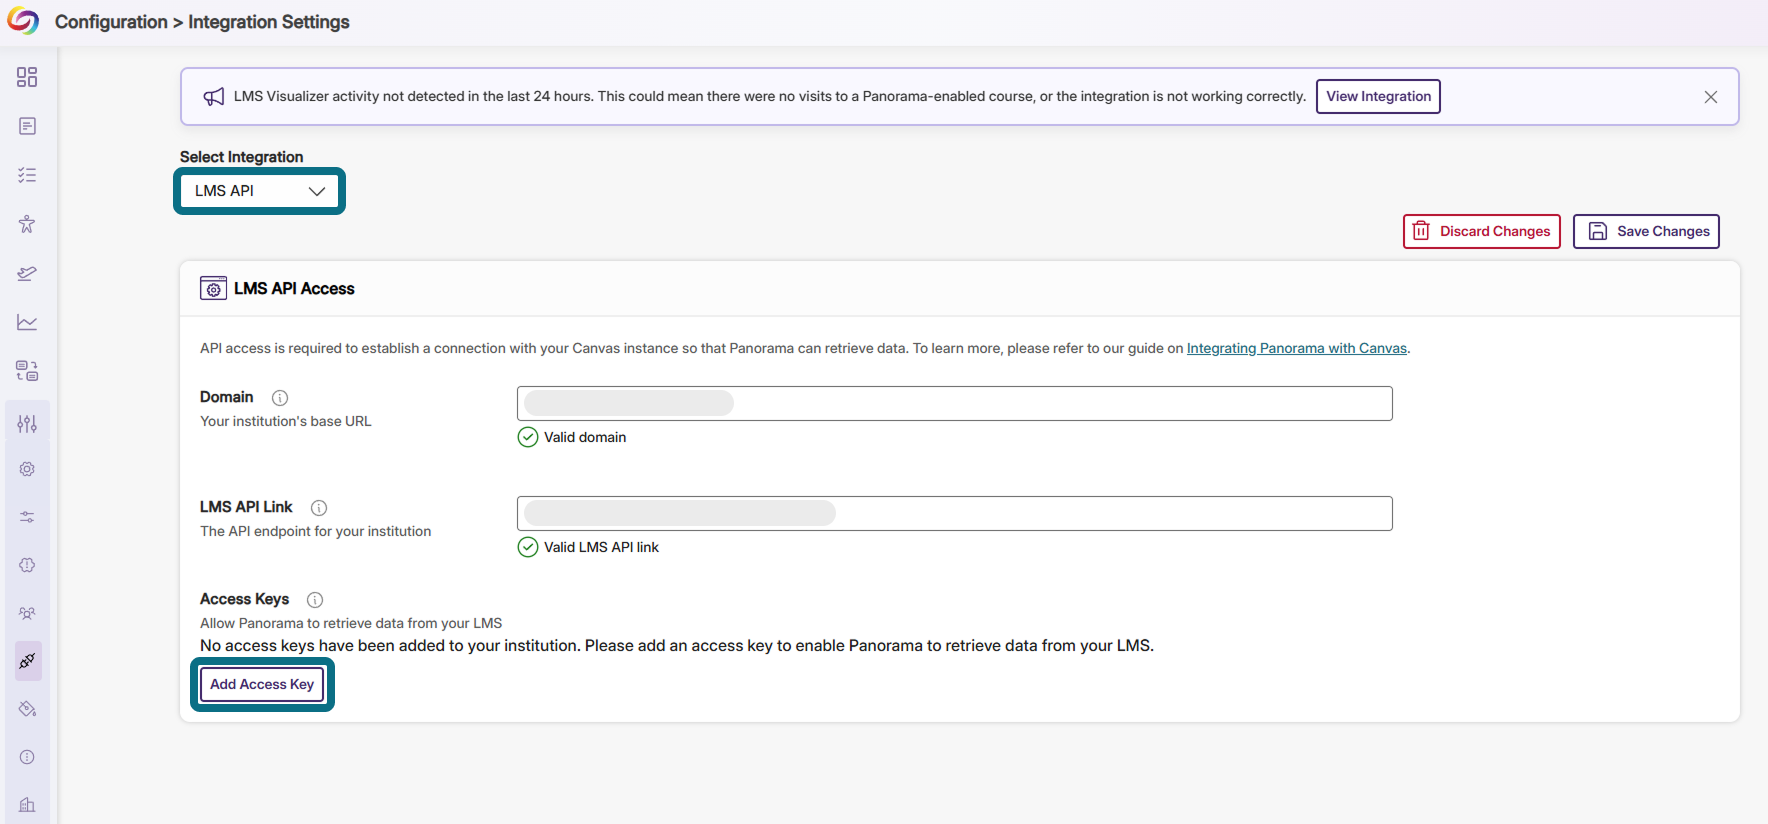
Task: Open the document page icon in sidebar
Action: [x=27, y=126]
